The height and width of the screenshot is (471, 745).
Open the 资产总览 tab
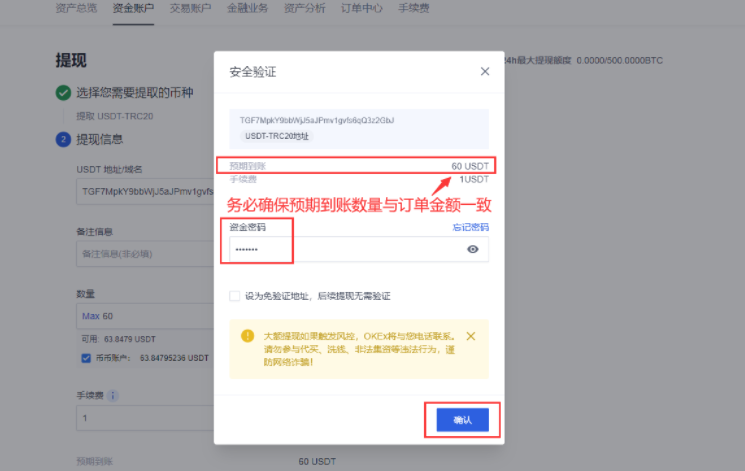pyautogui.click(x=76, y=7)
